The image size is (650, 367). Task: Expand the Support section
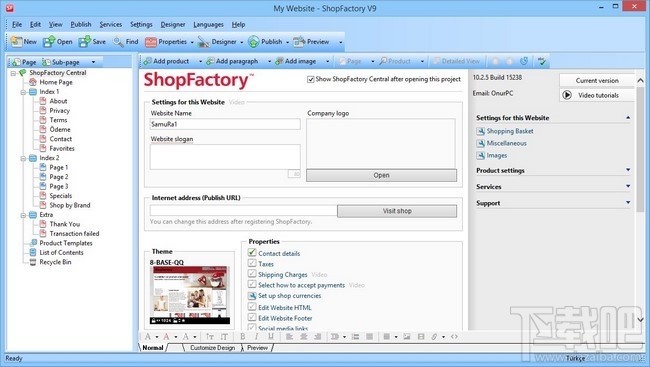coord(628,203)
